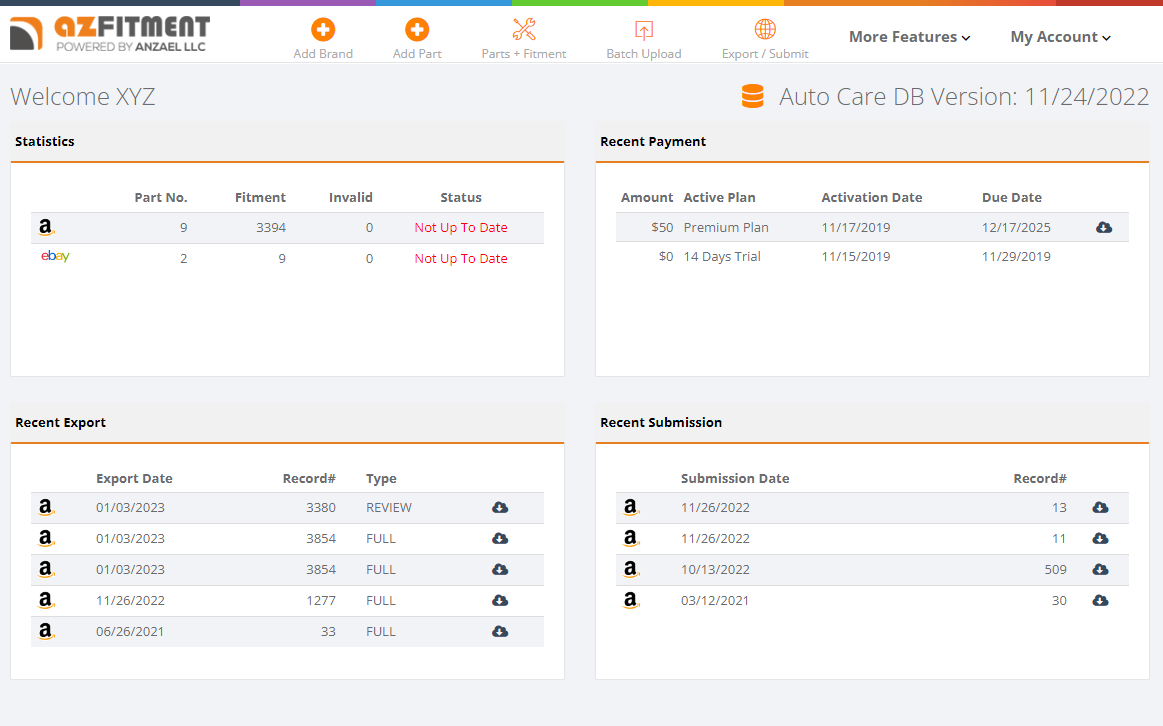
Task: Click eBay 'Not Up To Date' status
Action: click(461, 259)
